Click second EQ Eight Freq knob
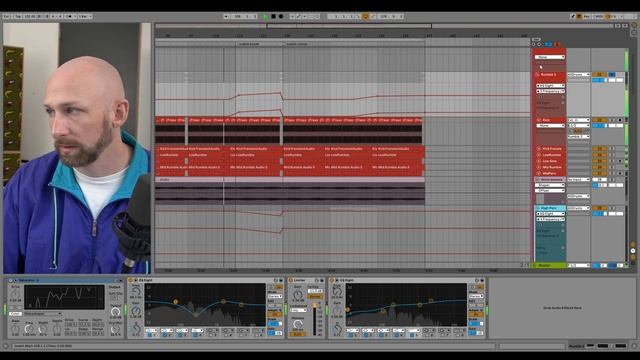This screenshot has width=640, height=360. click(x=337, y=291)
